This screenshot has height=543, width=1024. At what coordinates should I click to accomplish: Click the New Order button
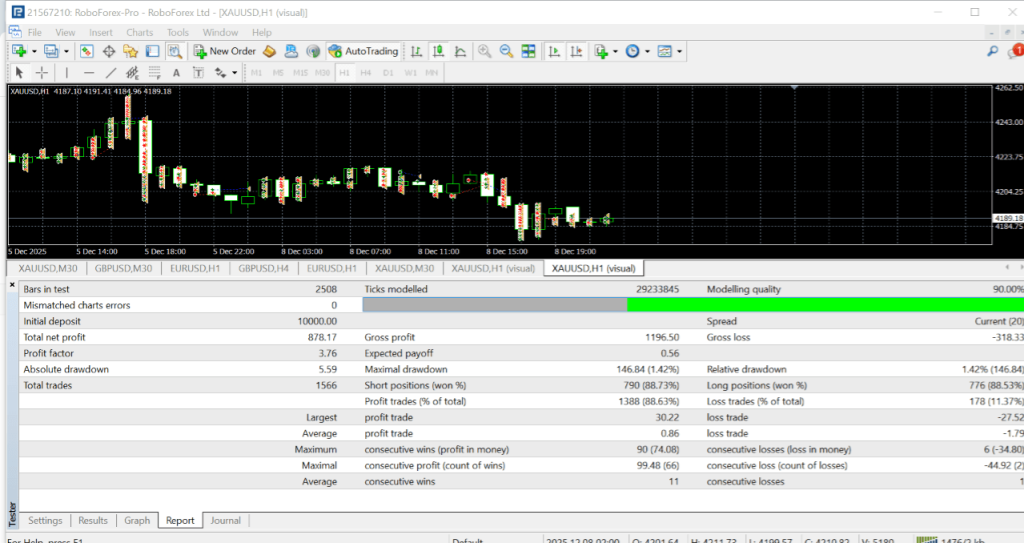tap(225, 51)
